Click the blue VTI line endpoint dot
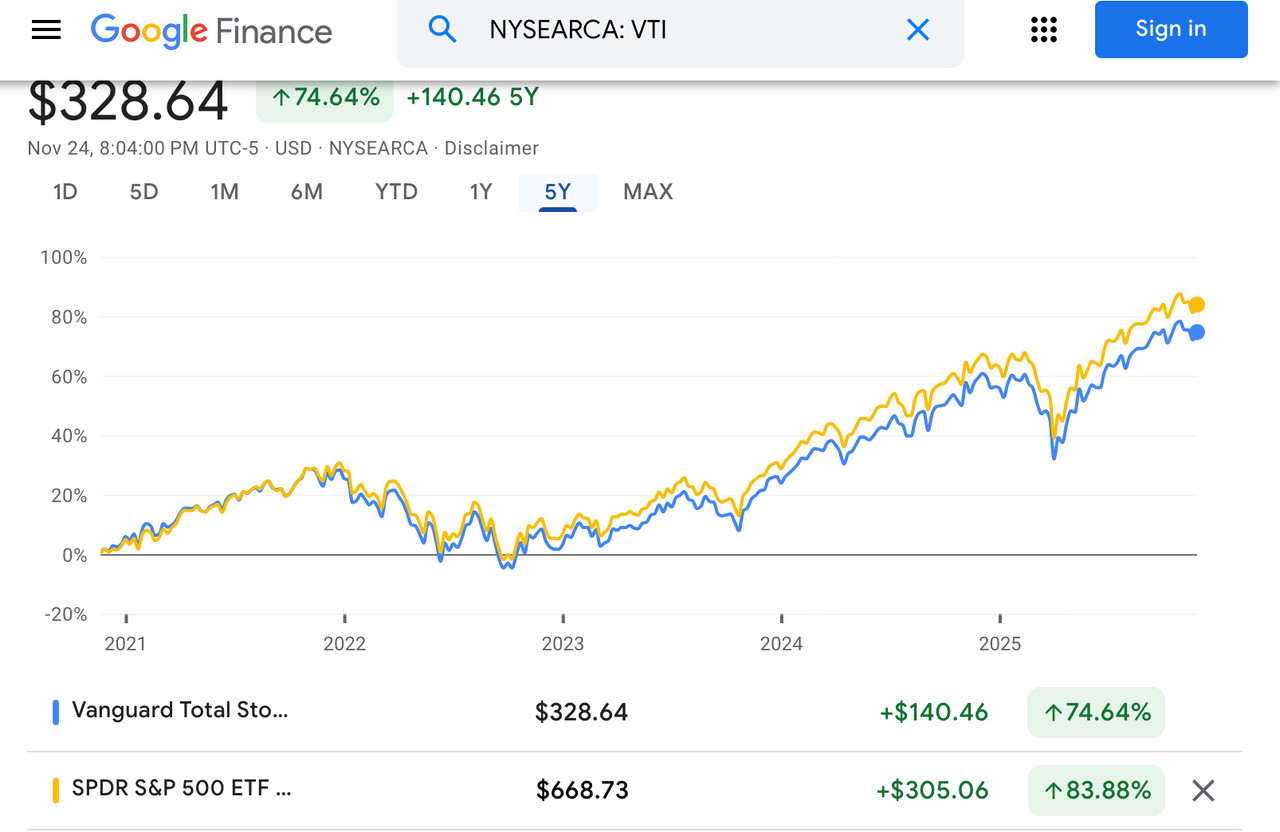Viewport: 1280px width, 832px height. [x=1196, y=333]
